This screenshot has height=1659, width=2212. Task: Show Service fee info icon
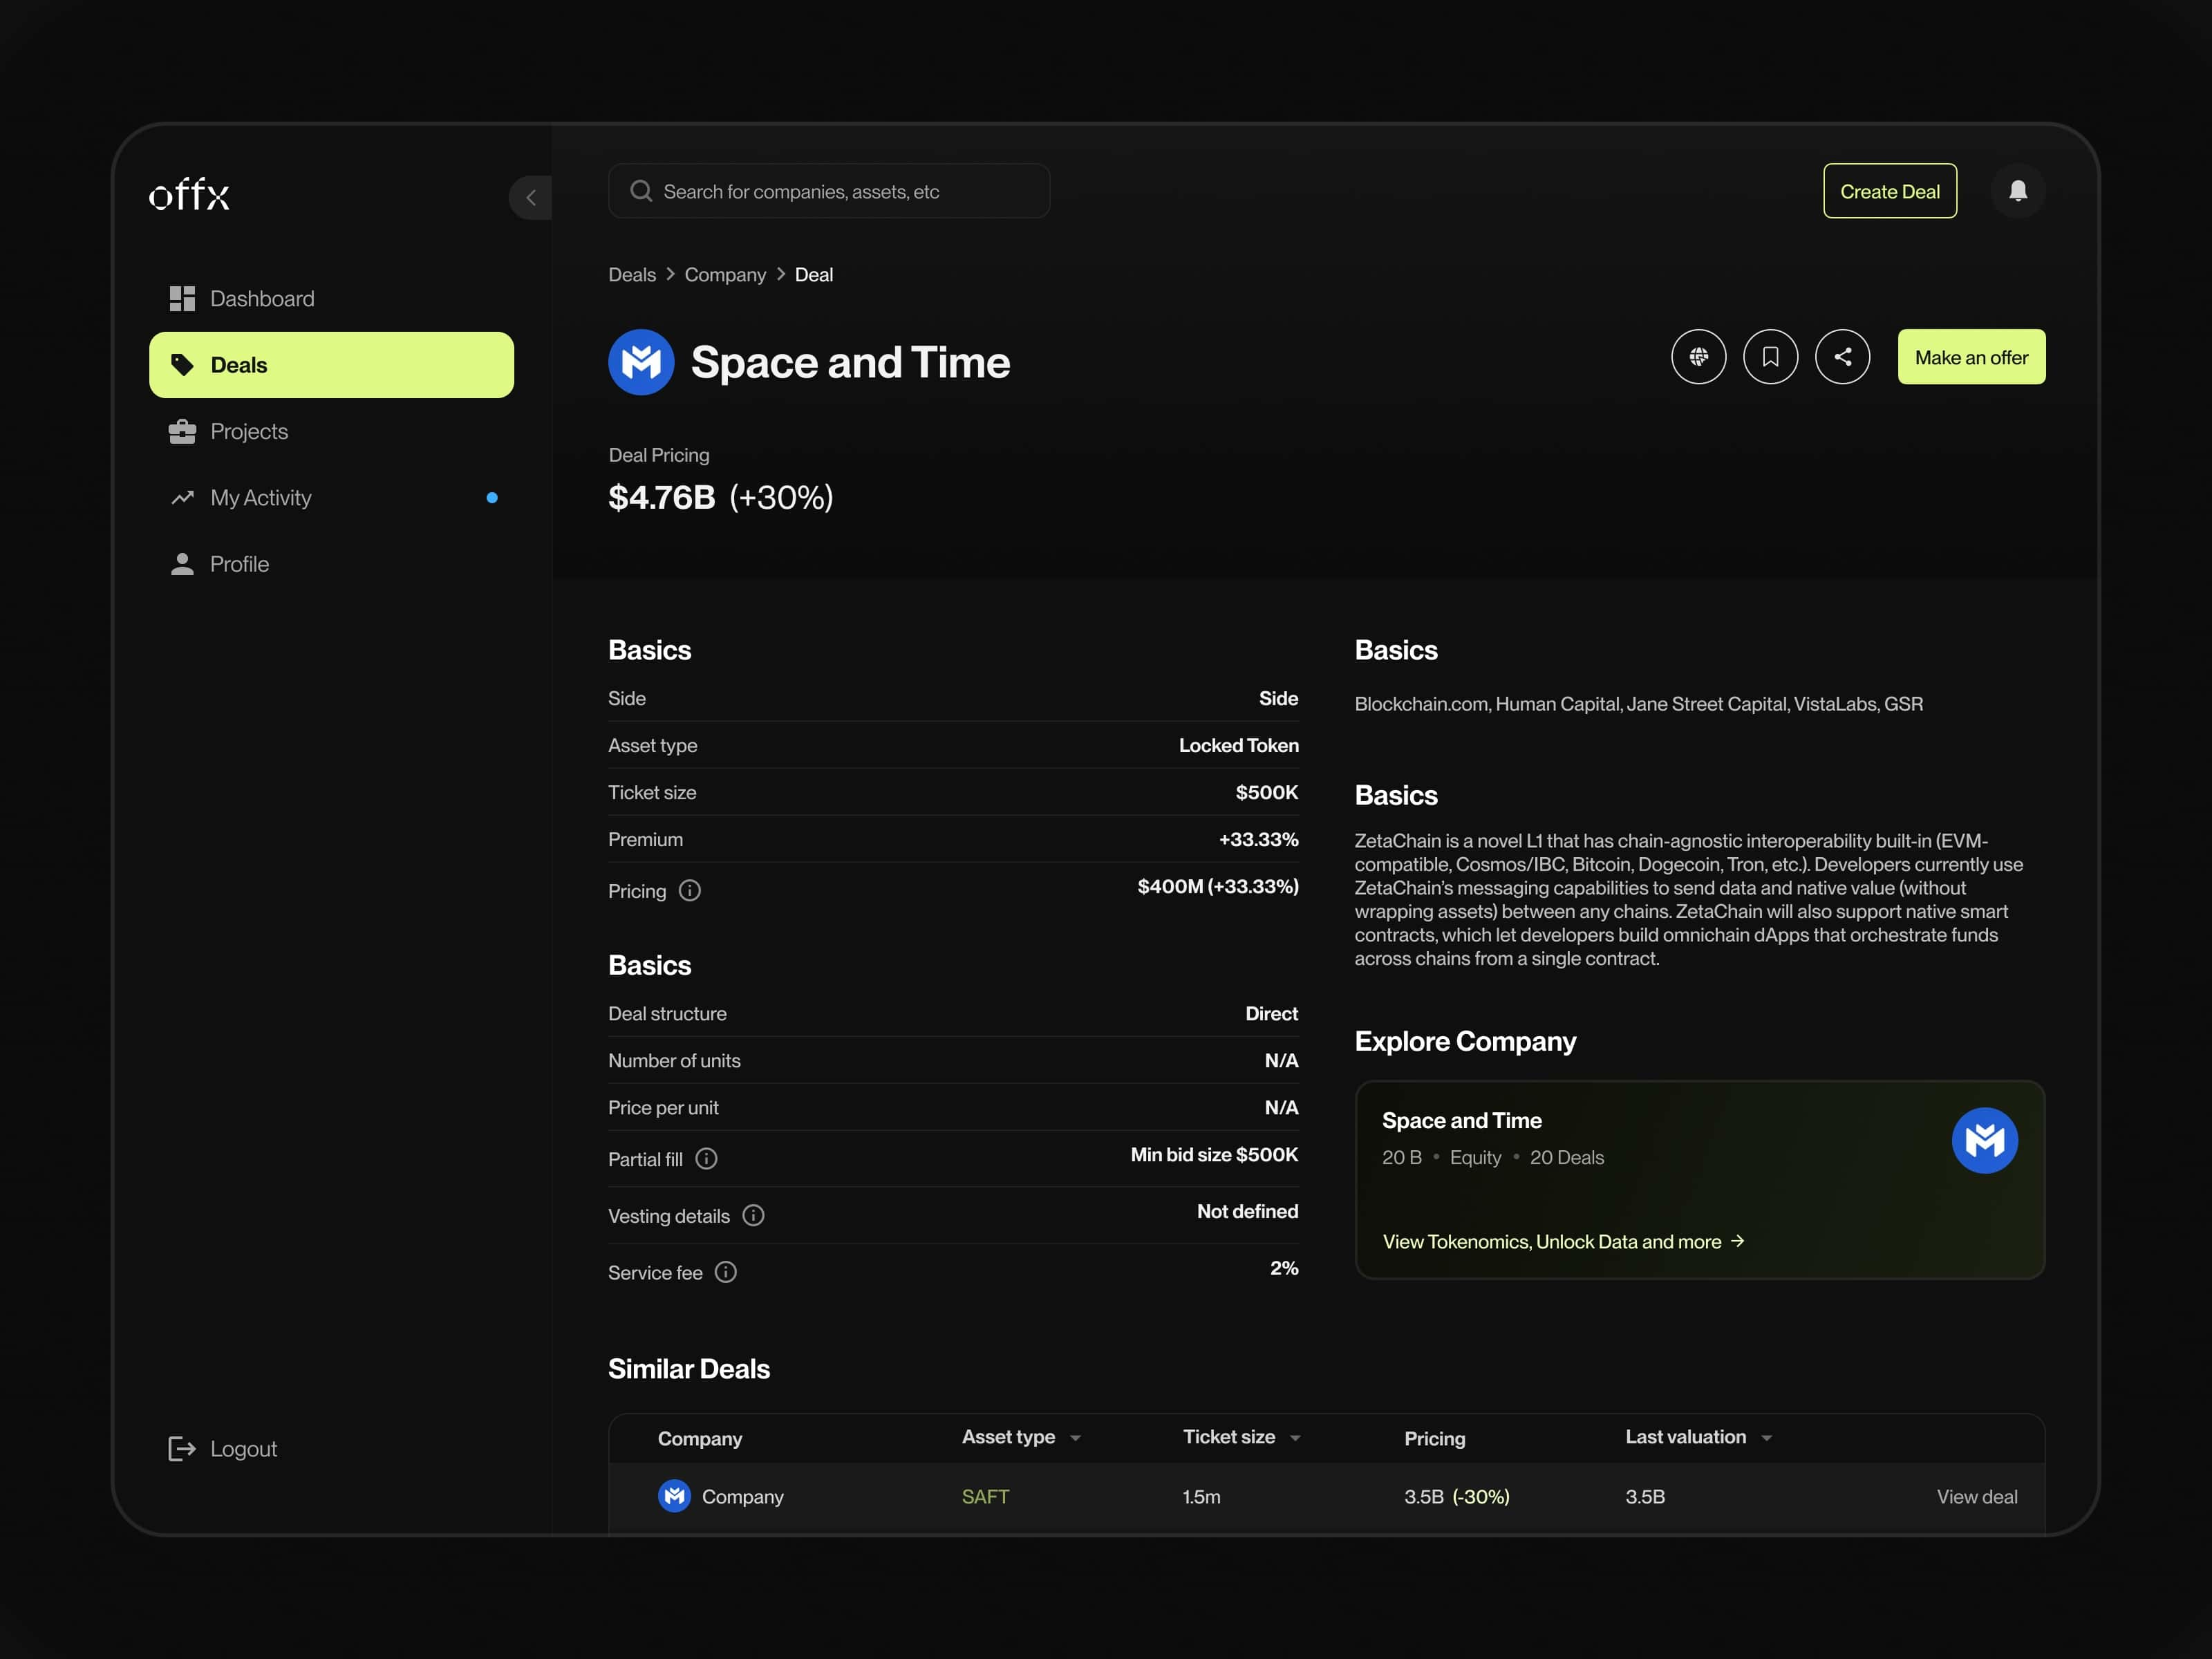(726, 1272)
